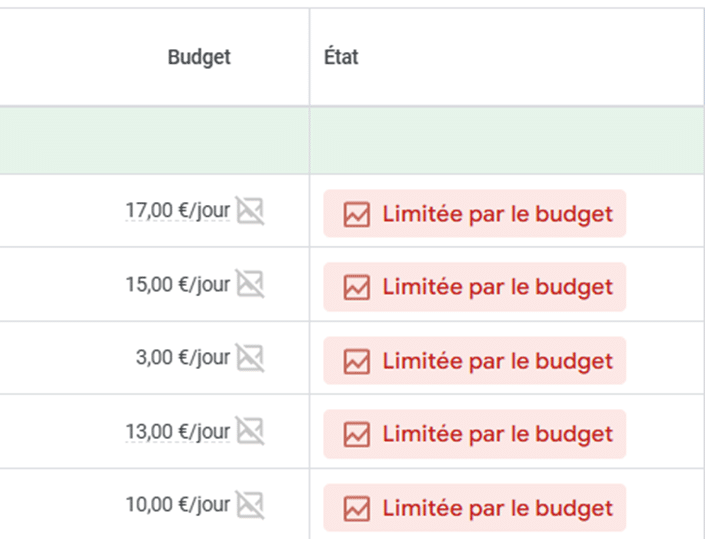Edit the 17,00 €/jour budget amount
Viewport: 705px width, 539px height.
click(x=177, y=211)
